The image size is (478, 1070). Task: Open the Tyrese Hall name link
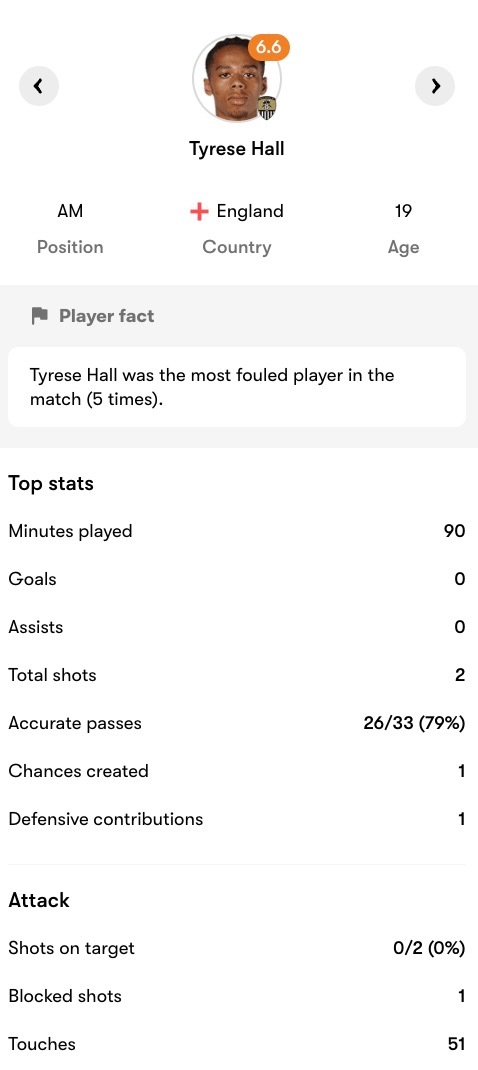pos(237,149)
